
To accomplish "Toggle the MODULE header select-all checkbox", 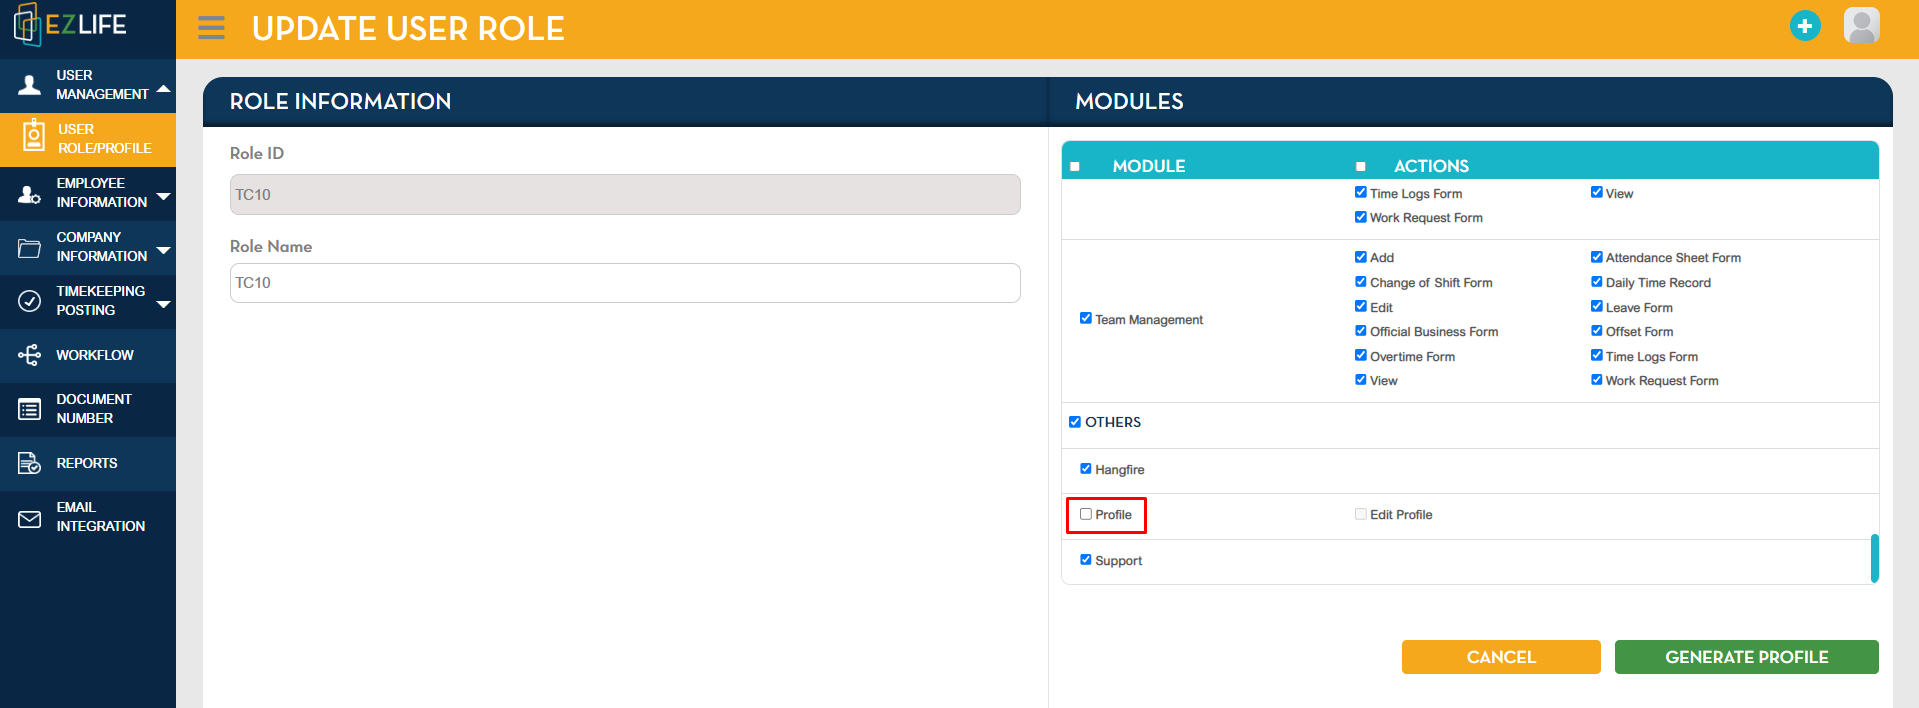I will [x=1075, y=166].
